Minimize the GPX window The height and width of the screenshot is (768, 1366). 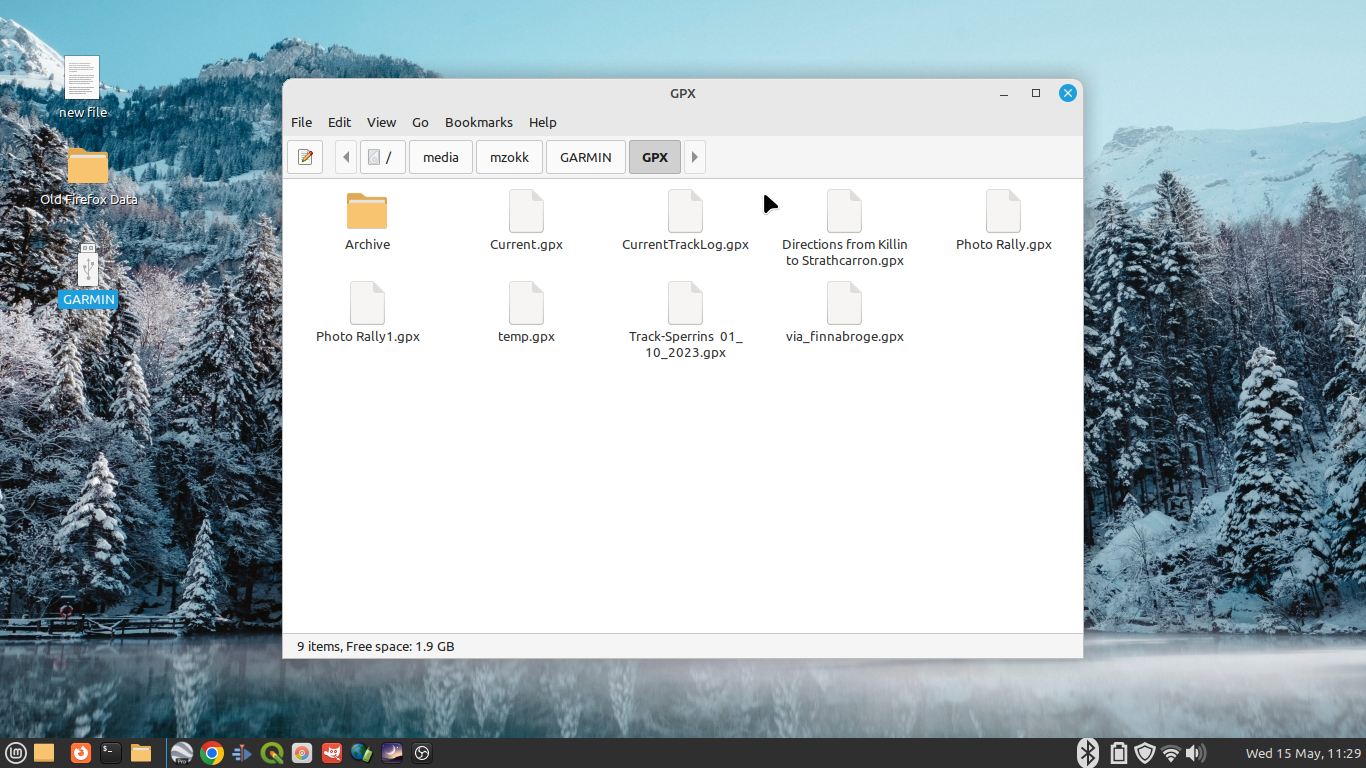pos(1004,93)
